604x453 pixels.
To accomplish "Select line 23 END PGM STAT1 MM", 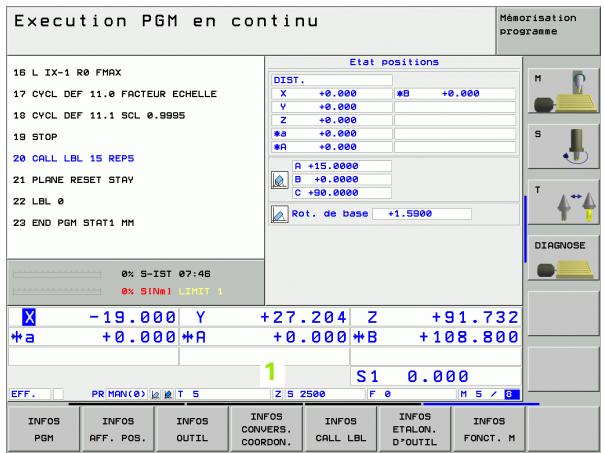I will pyautogui.click(x=74, y=223).
